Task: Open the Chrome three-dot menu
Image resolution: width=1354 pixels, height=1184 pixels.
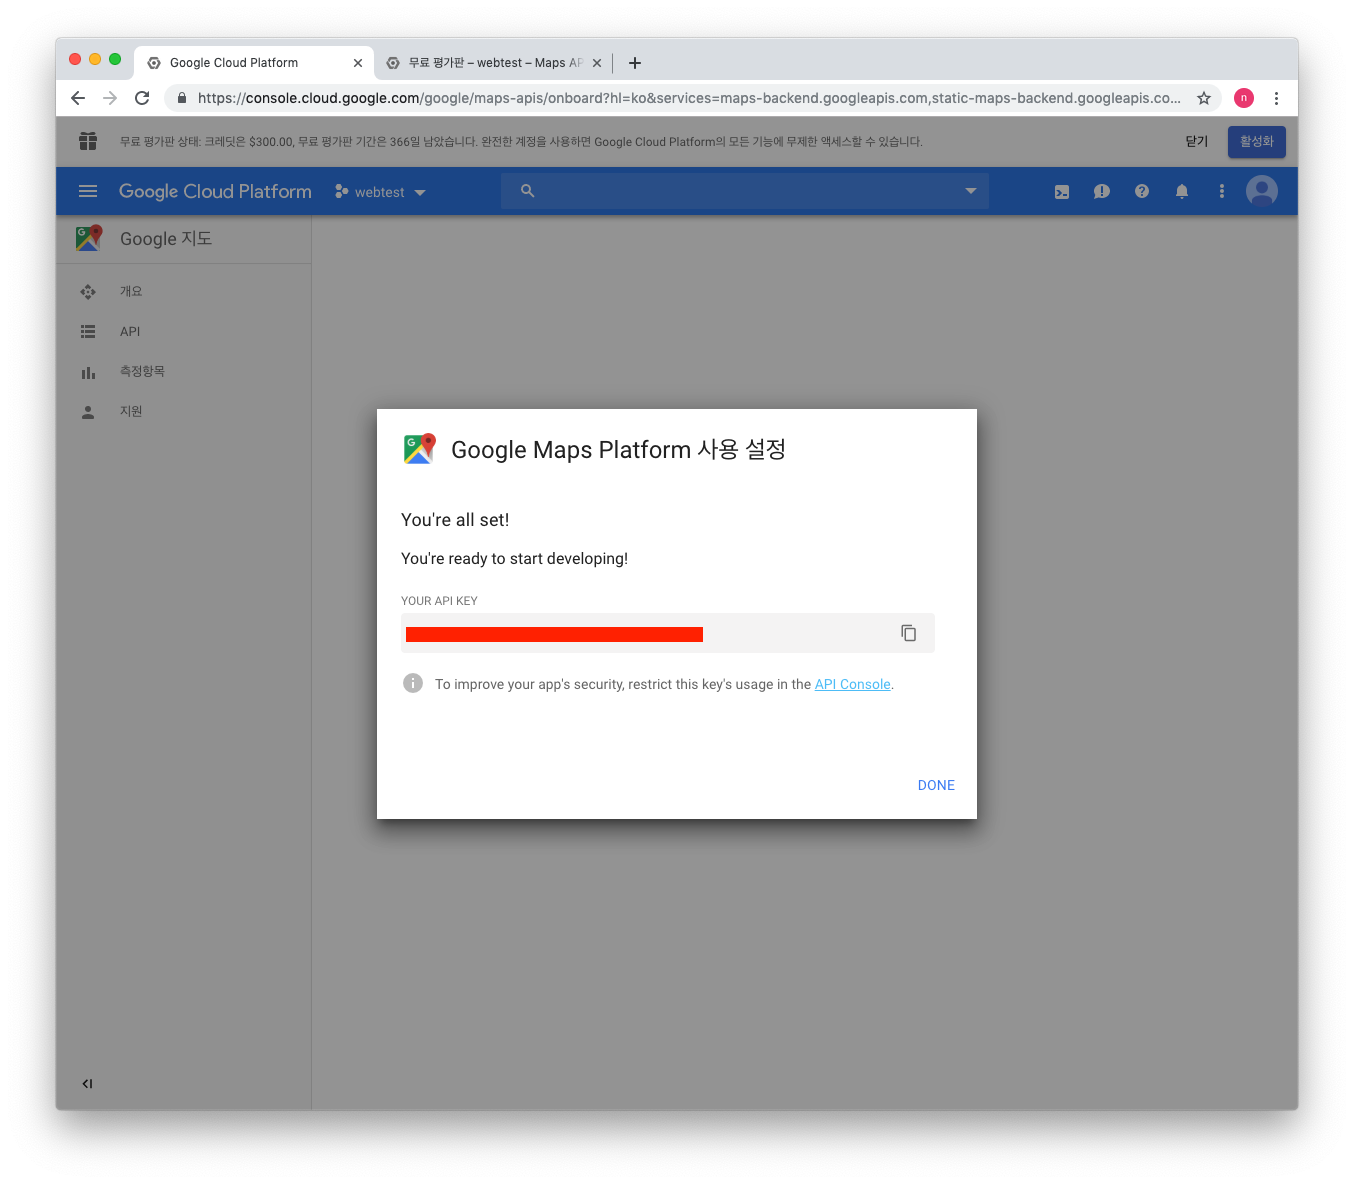Action: pyautogui.click(x=1276, y=98)
